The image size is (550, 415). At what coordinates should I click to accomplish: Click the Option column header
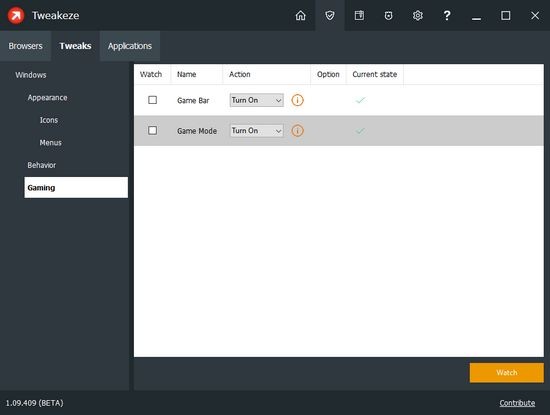328,74
